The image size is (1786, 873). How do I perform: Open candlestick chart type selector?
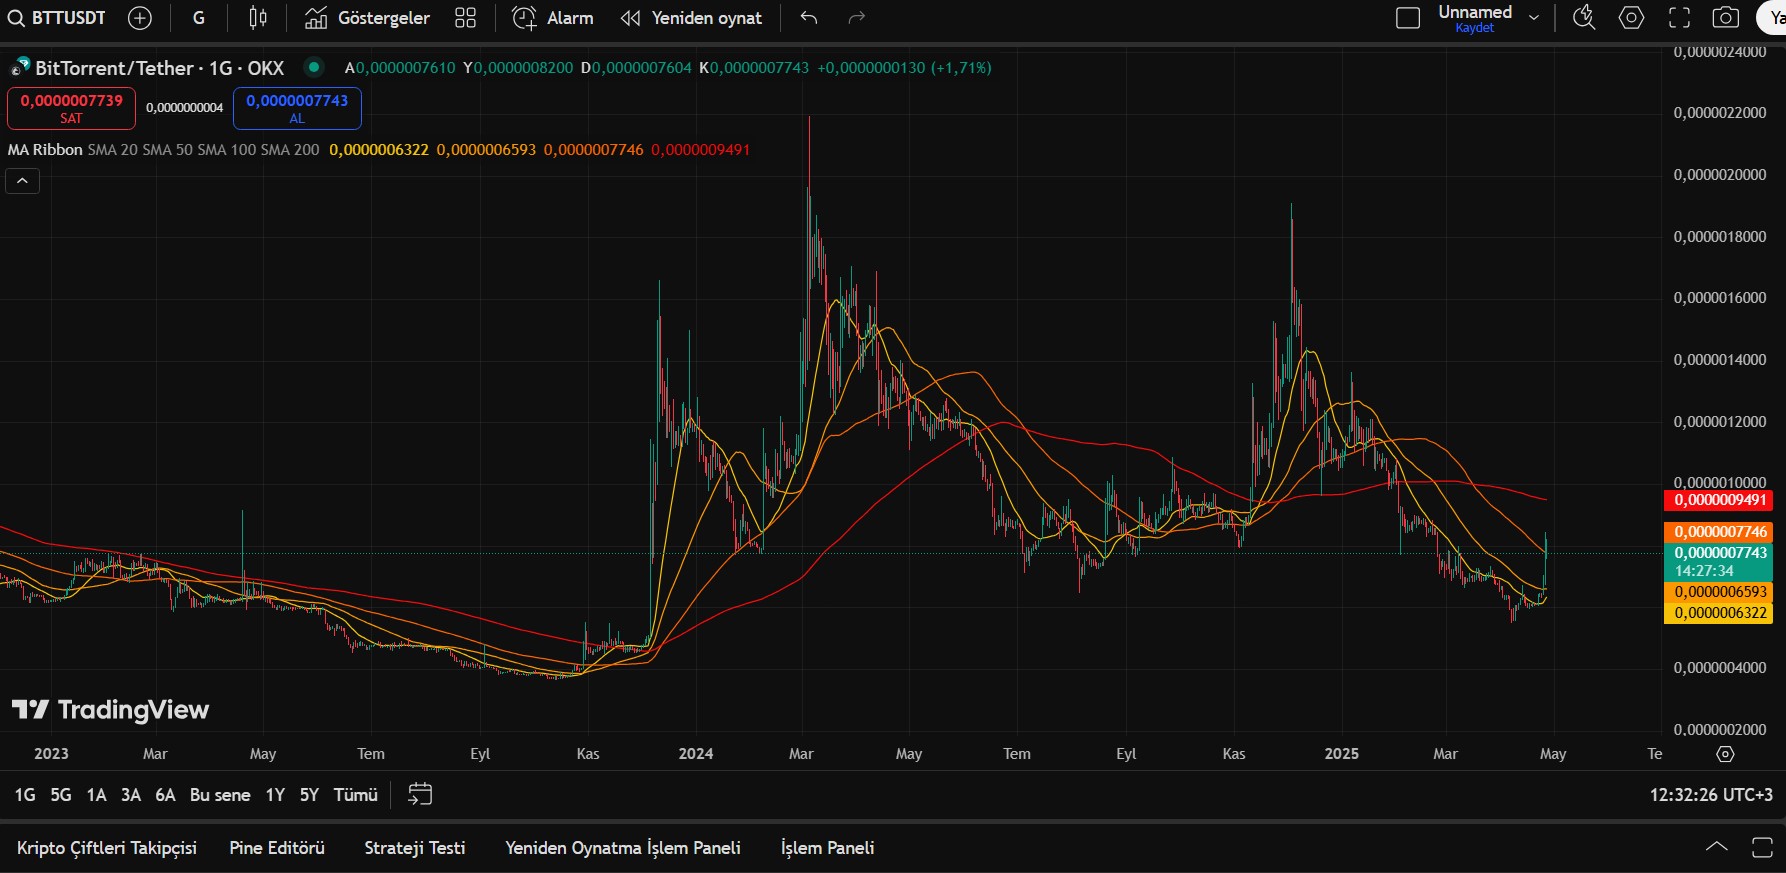[x=258, y=18]
